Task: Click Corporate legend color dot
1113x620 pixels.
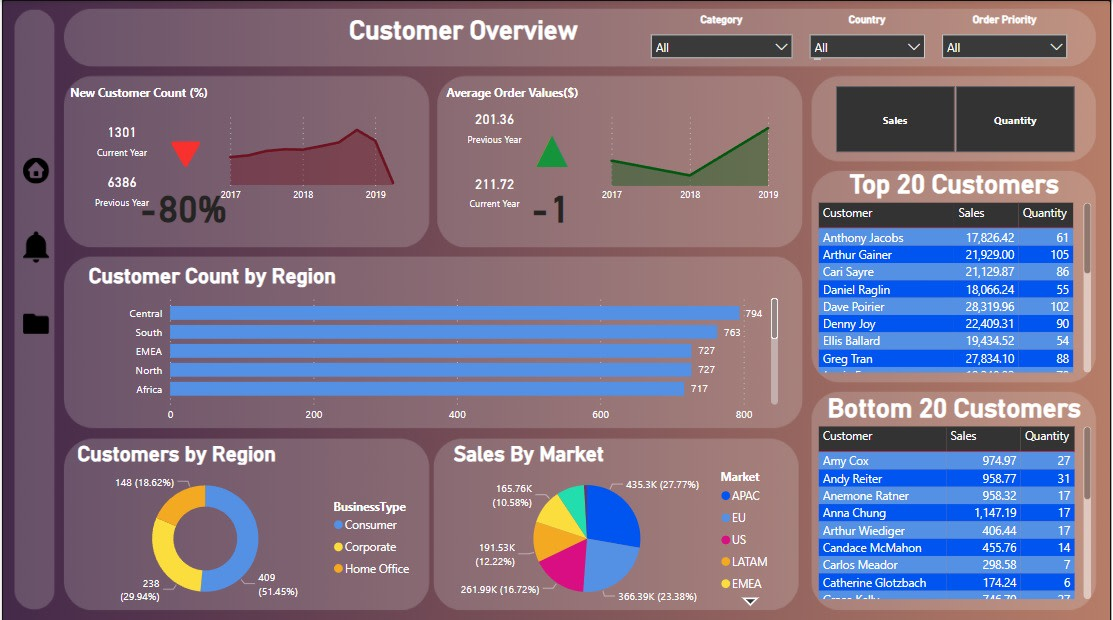Action: tap(339, 547)
